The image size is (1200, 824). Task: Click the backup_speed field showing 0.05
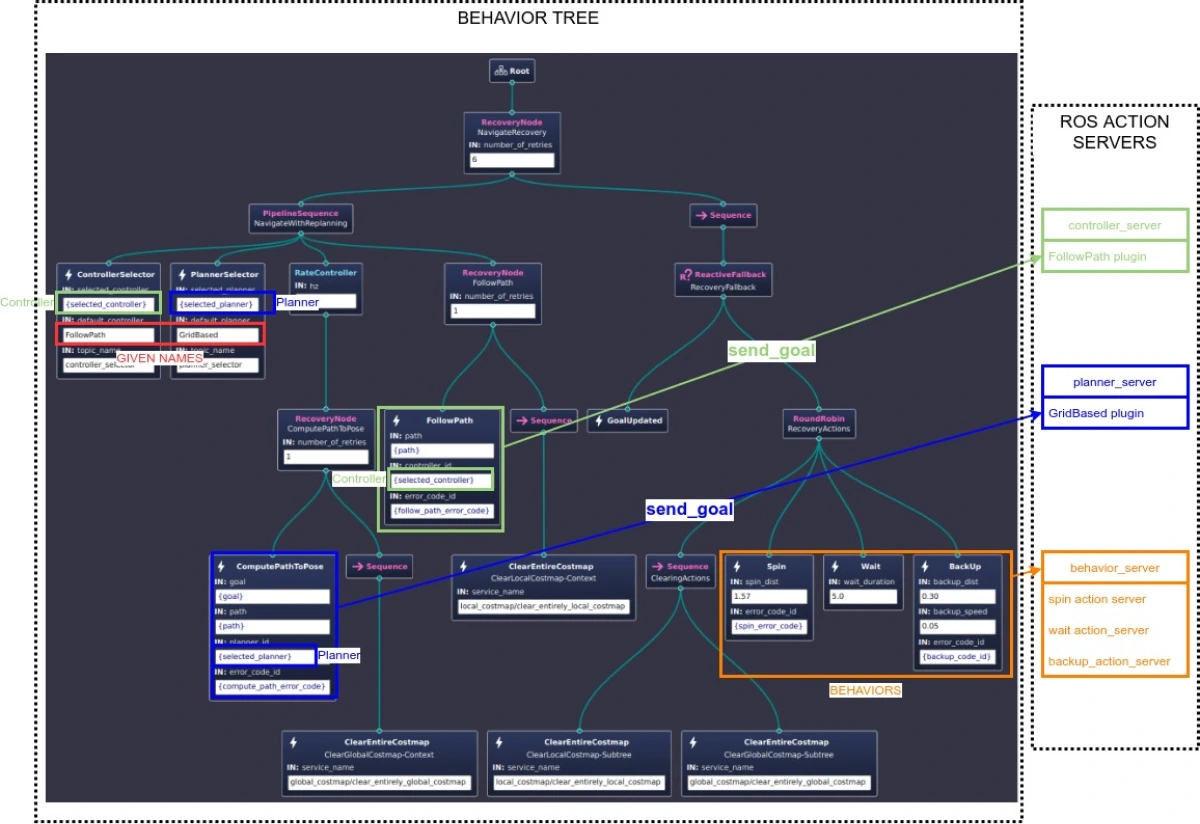coord(957,627)
